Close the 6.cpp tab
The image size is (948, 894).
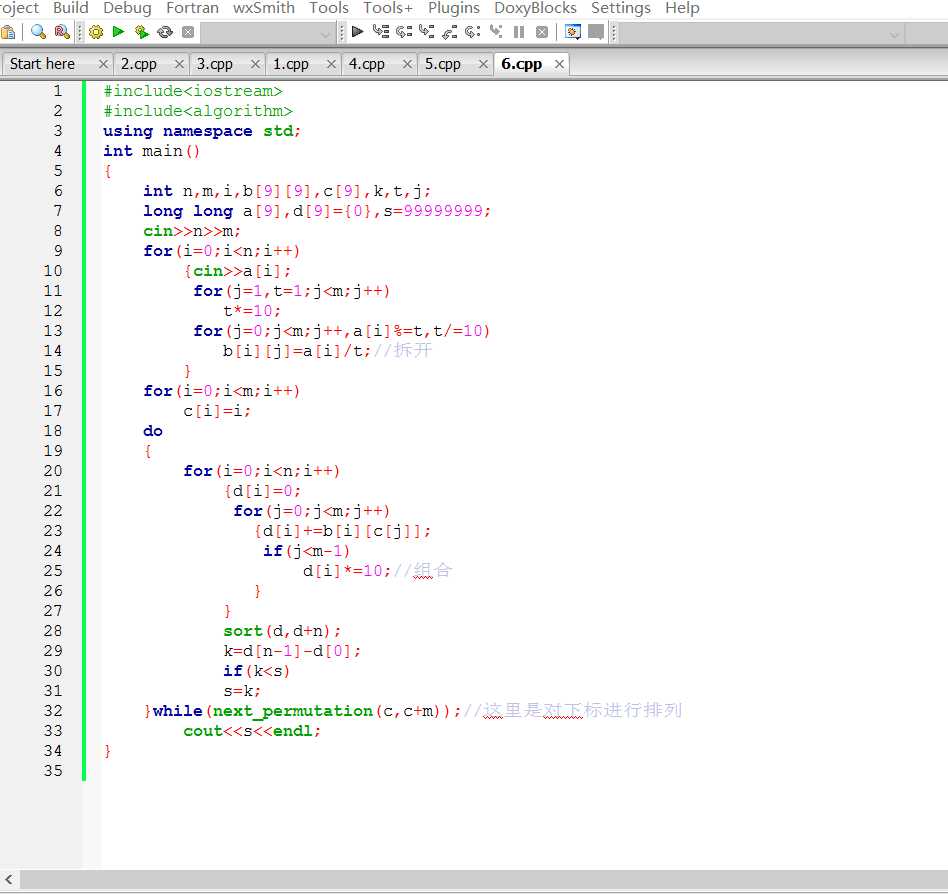point(559,64)
